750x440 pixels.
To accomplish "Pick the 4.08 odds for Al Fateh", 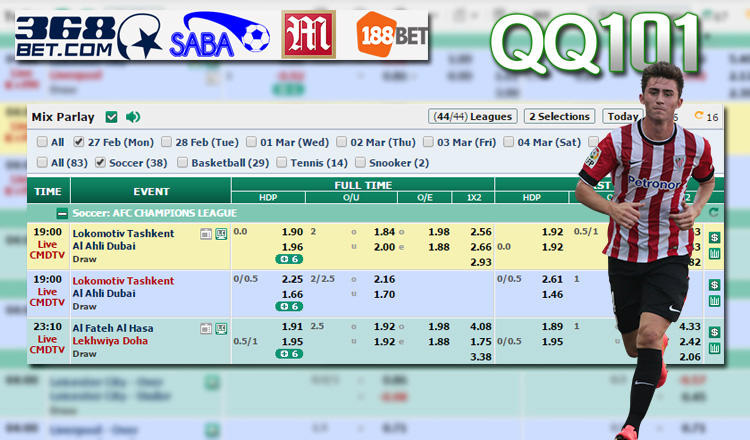I will (x=481, y=326).
